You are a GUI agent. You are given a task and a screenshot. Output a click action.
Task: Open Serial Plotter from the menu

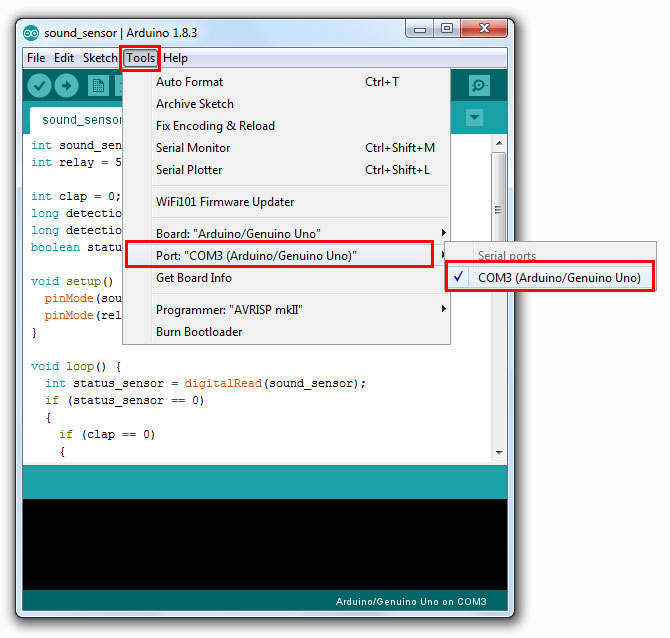[286, 170]
